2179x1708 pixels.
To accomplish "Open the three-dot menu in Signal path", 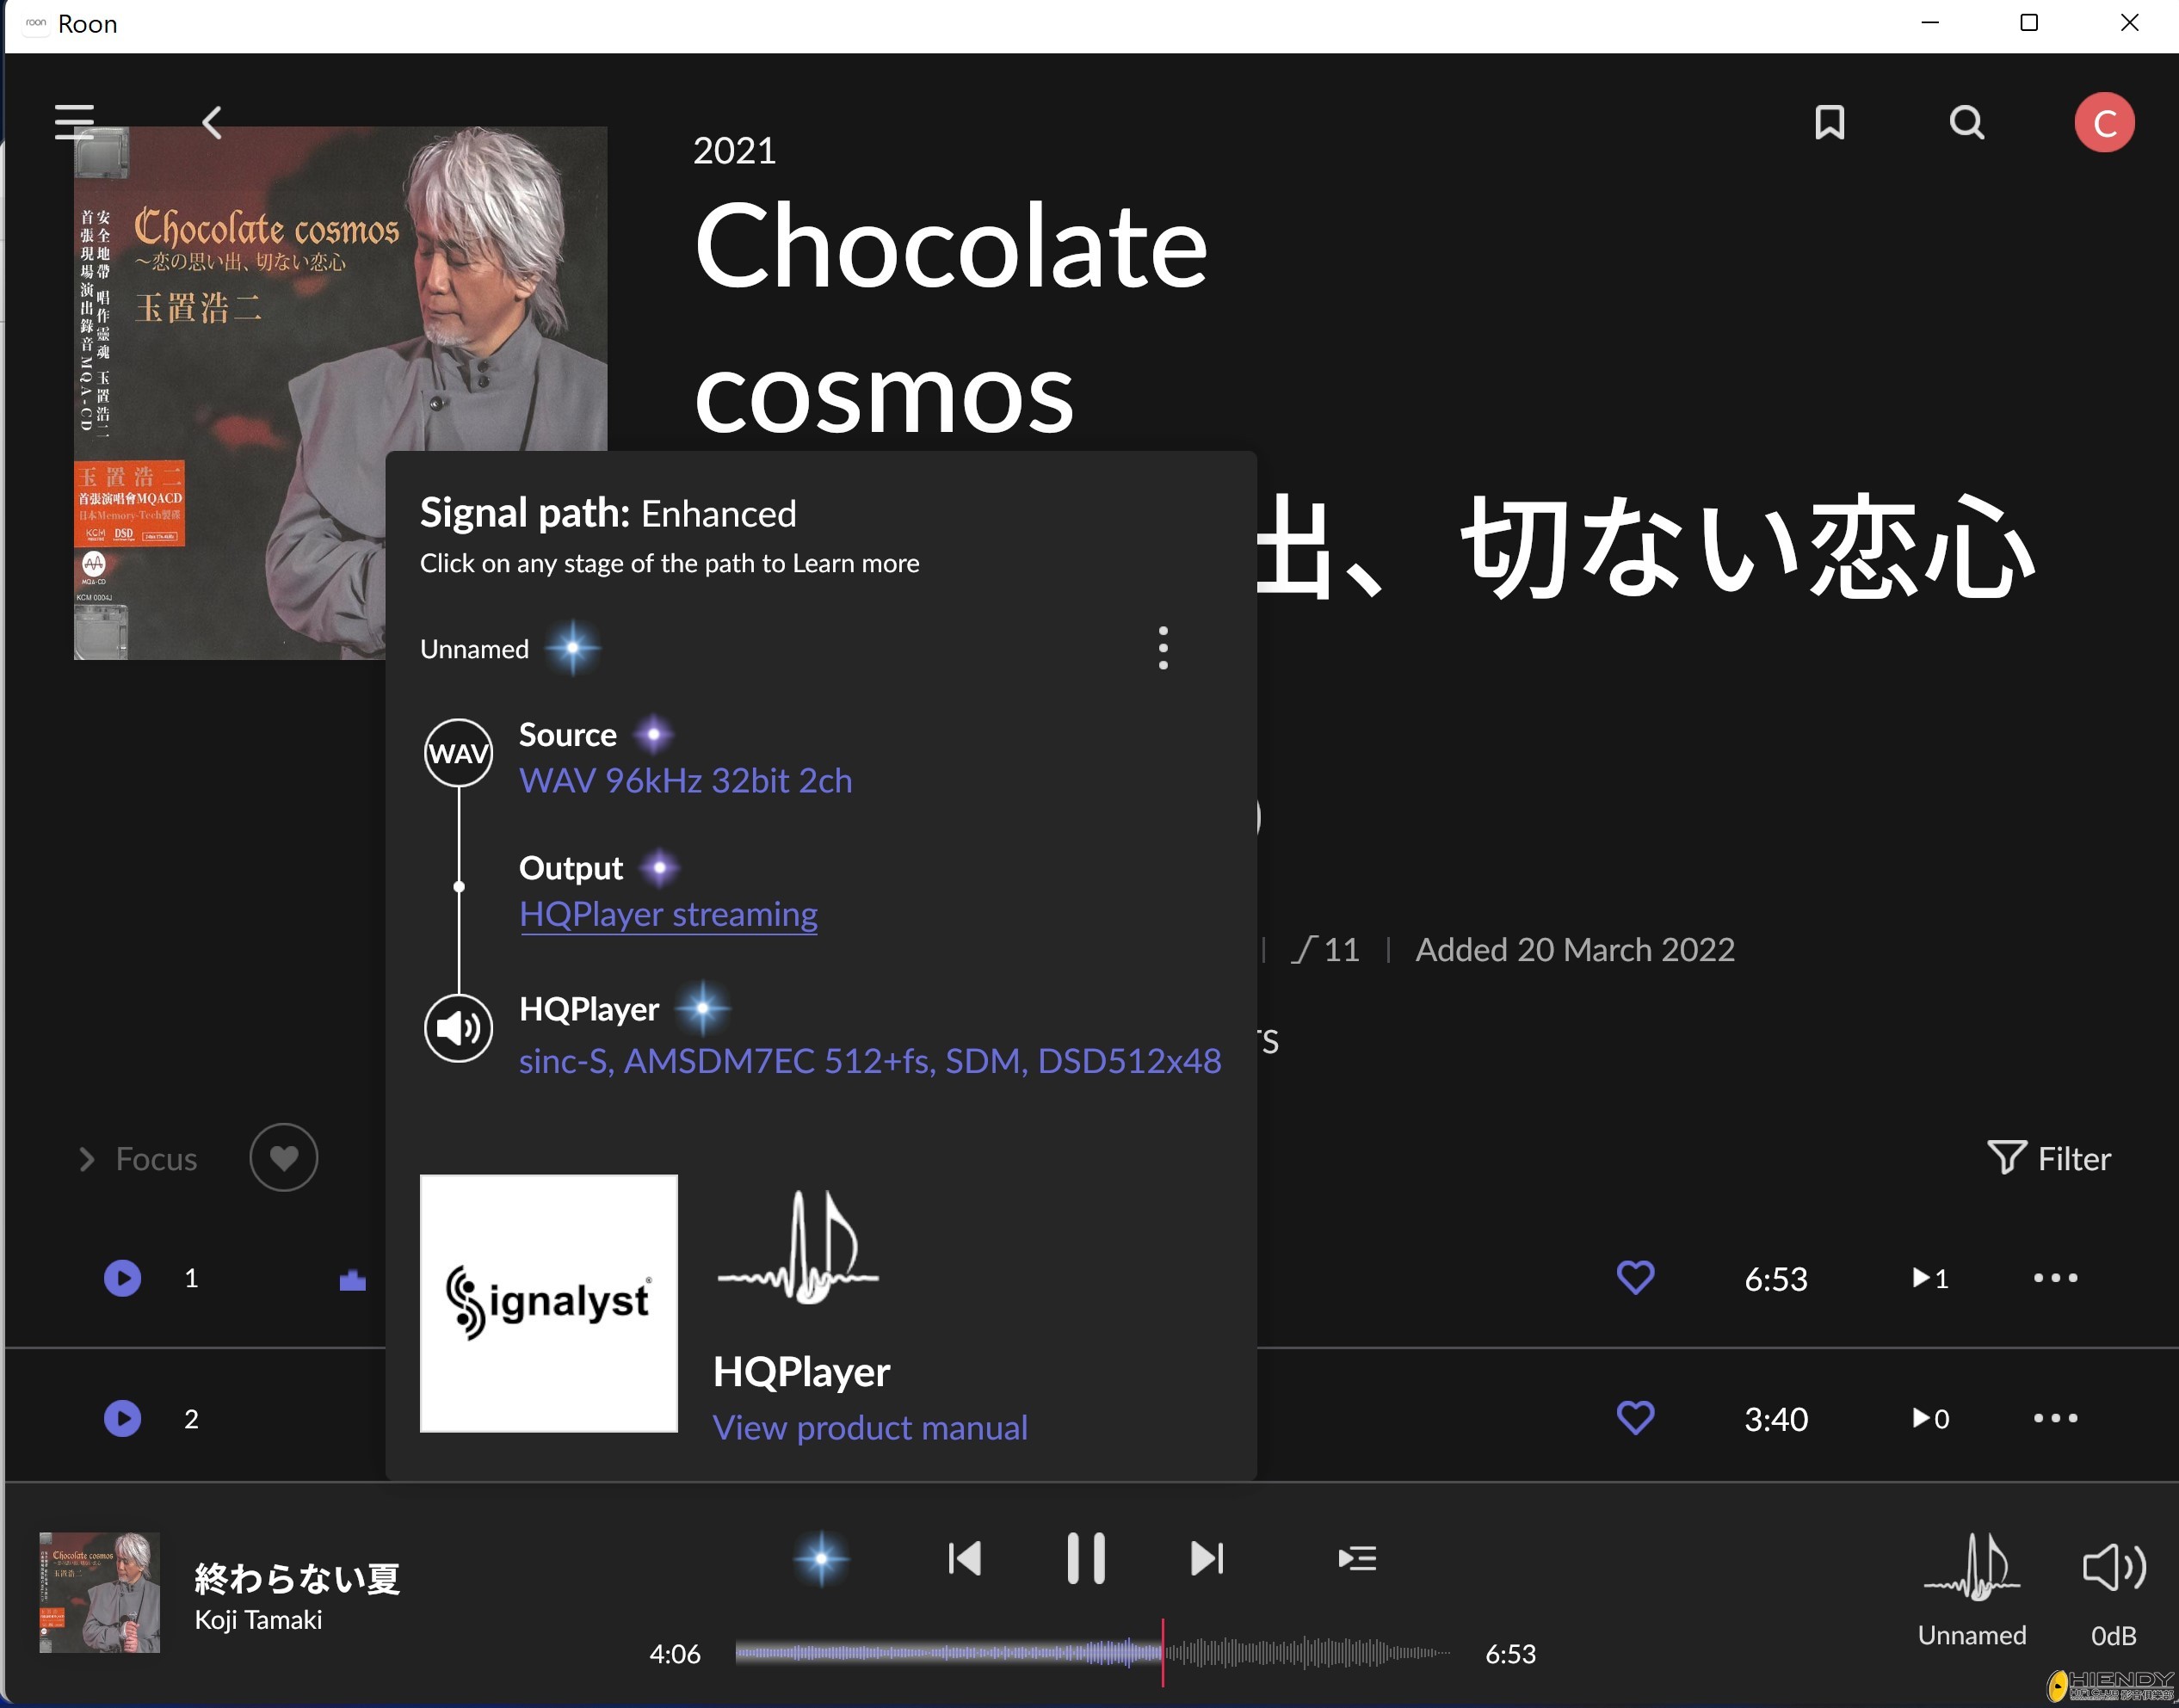I will tap(1162, 648).
